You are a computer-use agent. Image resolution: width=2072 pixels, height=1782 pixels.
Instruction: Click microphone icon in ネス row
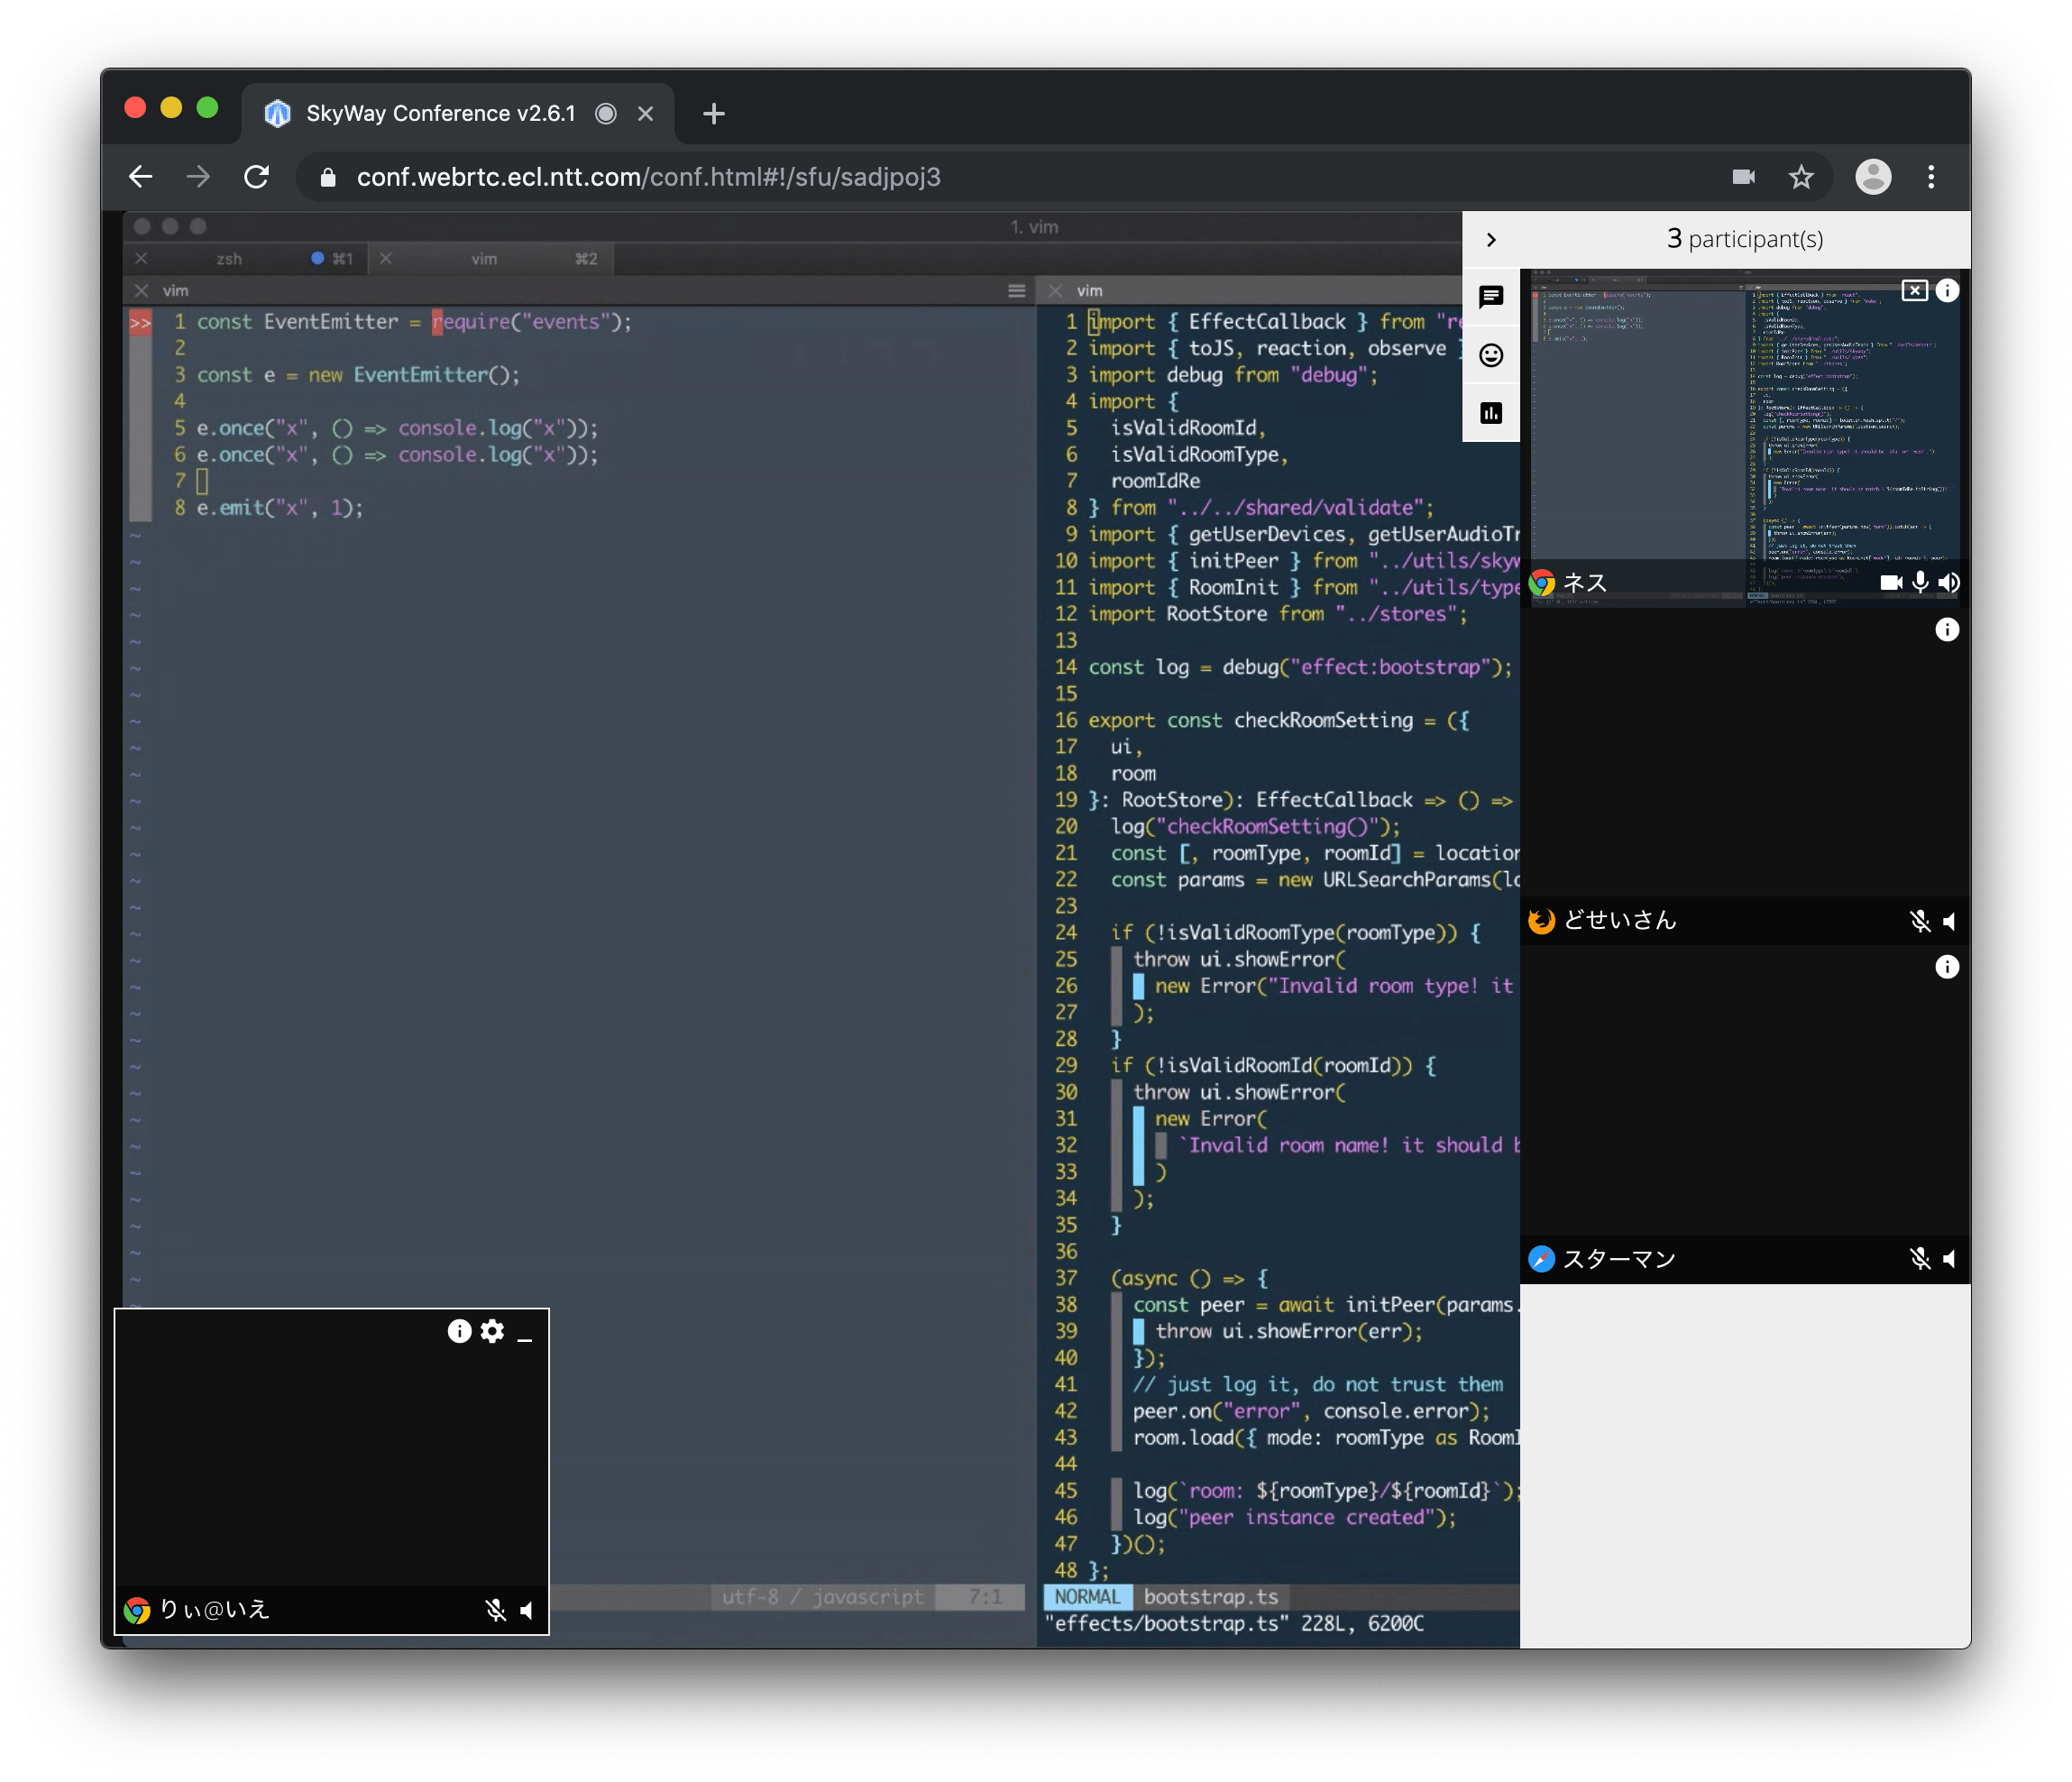[1920, 583]
